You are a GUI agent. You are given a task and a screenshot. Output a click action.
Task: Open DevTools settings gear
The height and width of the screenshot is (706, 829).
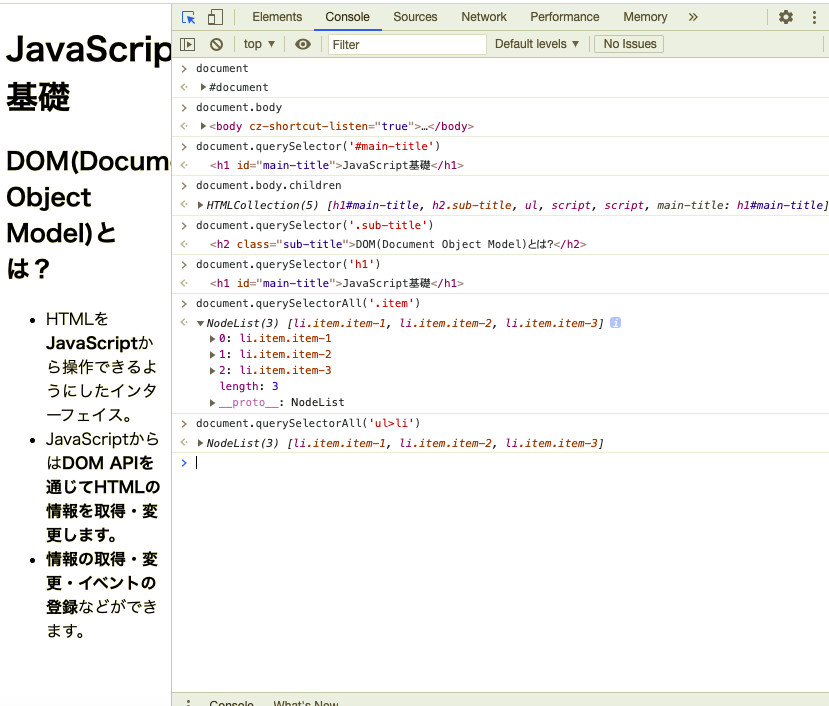pos(786,17)
